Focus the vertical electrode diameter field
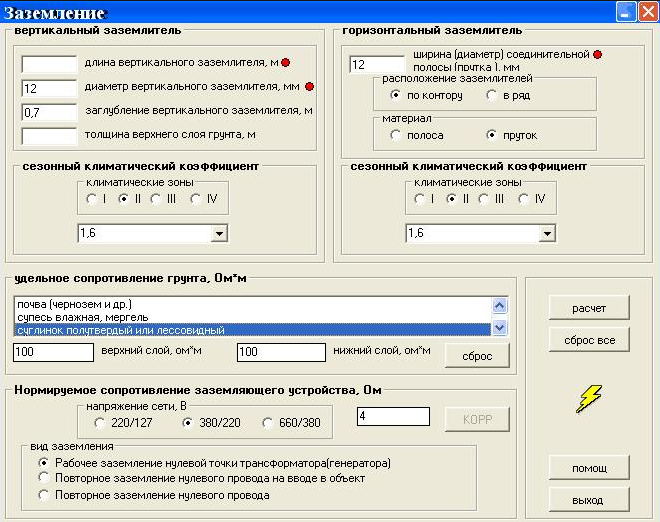Screen dimensions: 660x522 49,88
